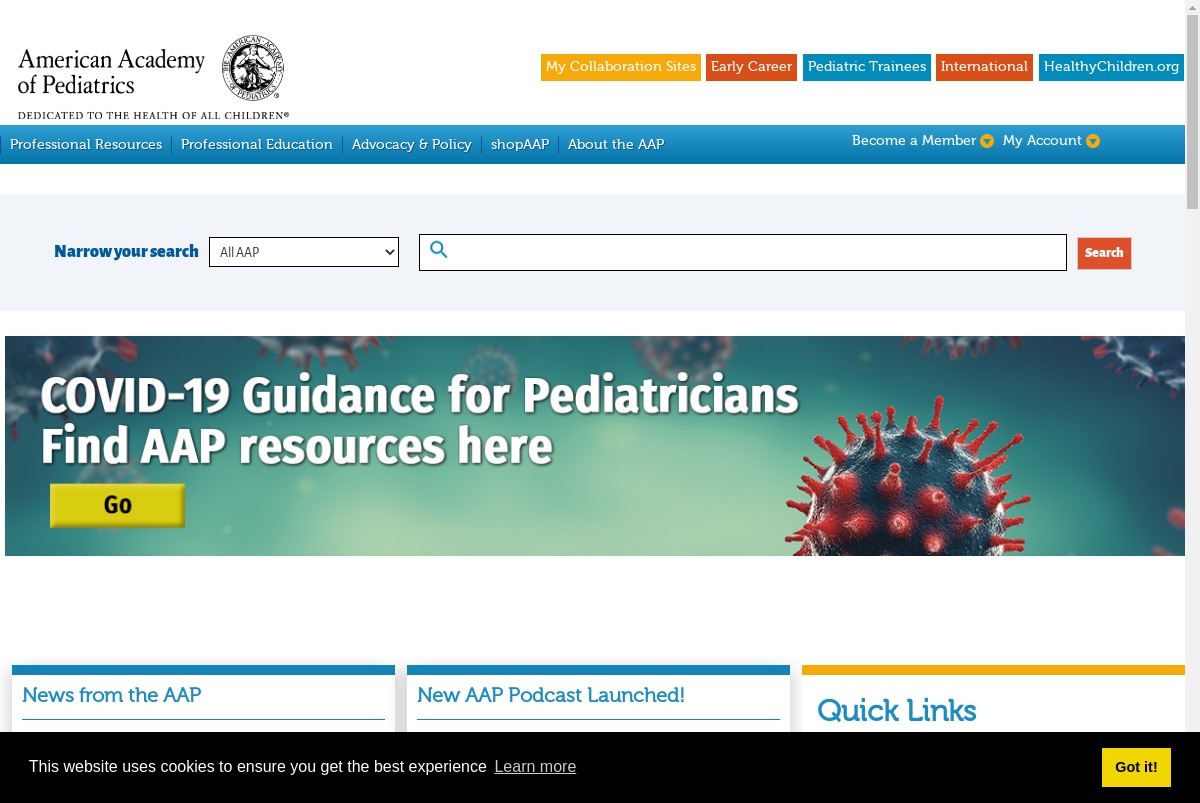This screenshot has width=1200, height=803.
Task: Click the magnifying glass search icon
Action: [439, 250]
